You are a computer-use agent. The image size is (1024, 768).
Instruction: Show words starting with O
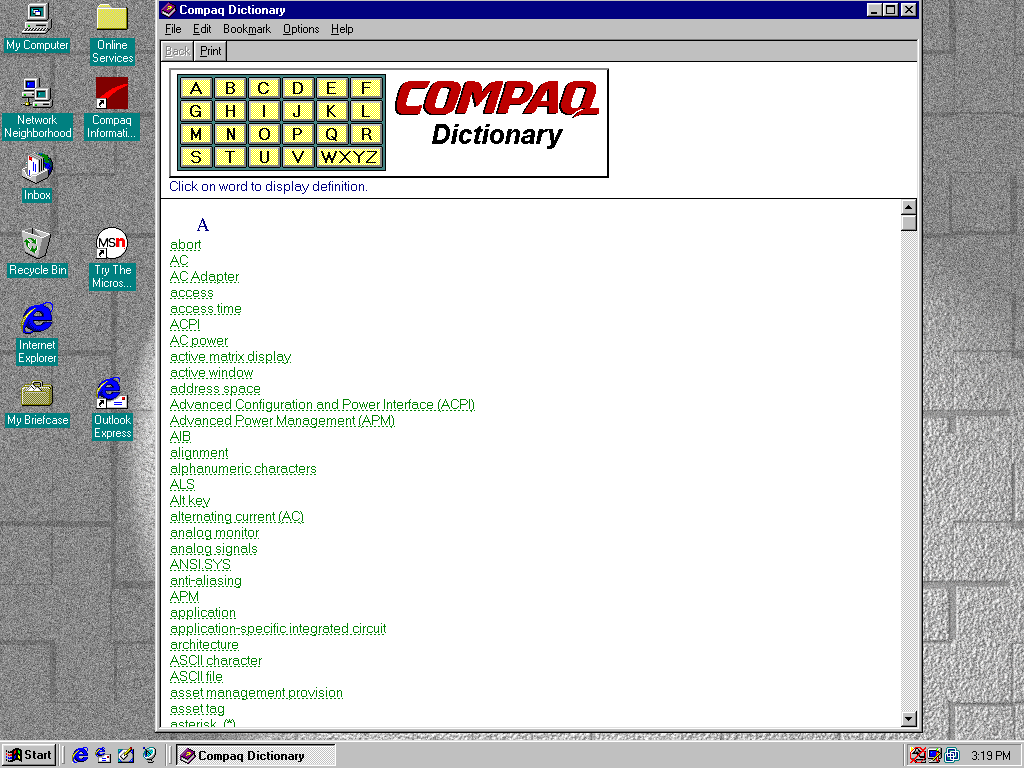tap(264, 134)
